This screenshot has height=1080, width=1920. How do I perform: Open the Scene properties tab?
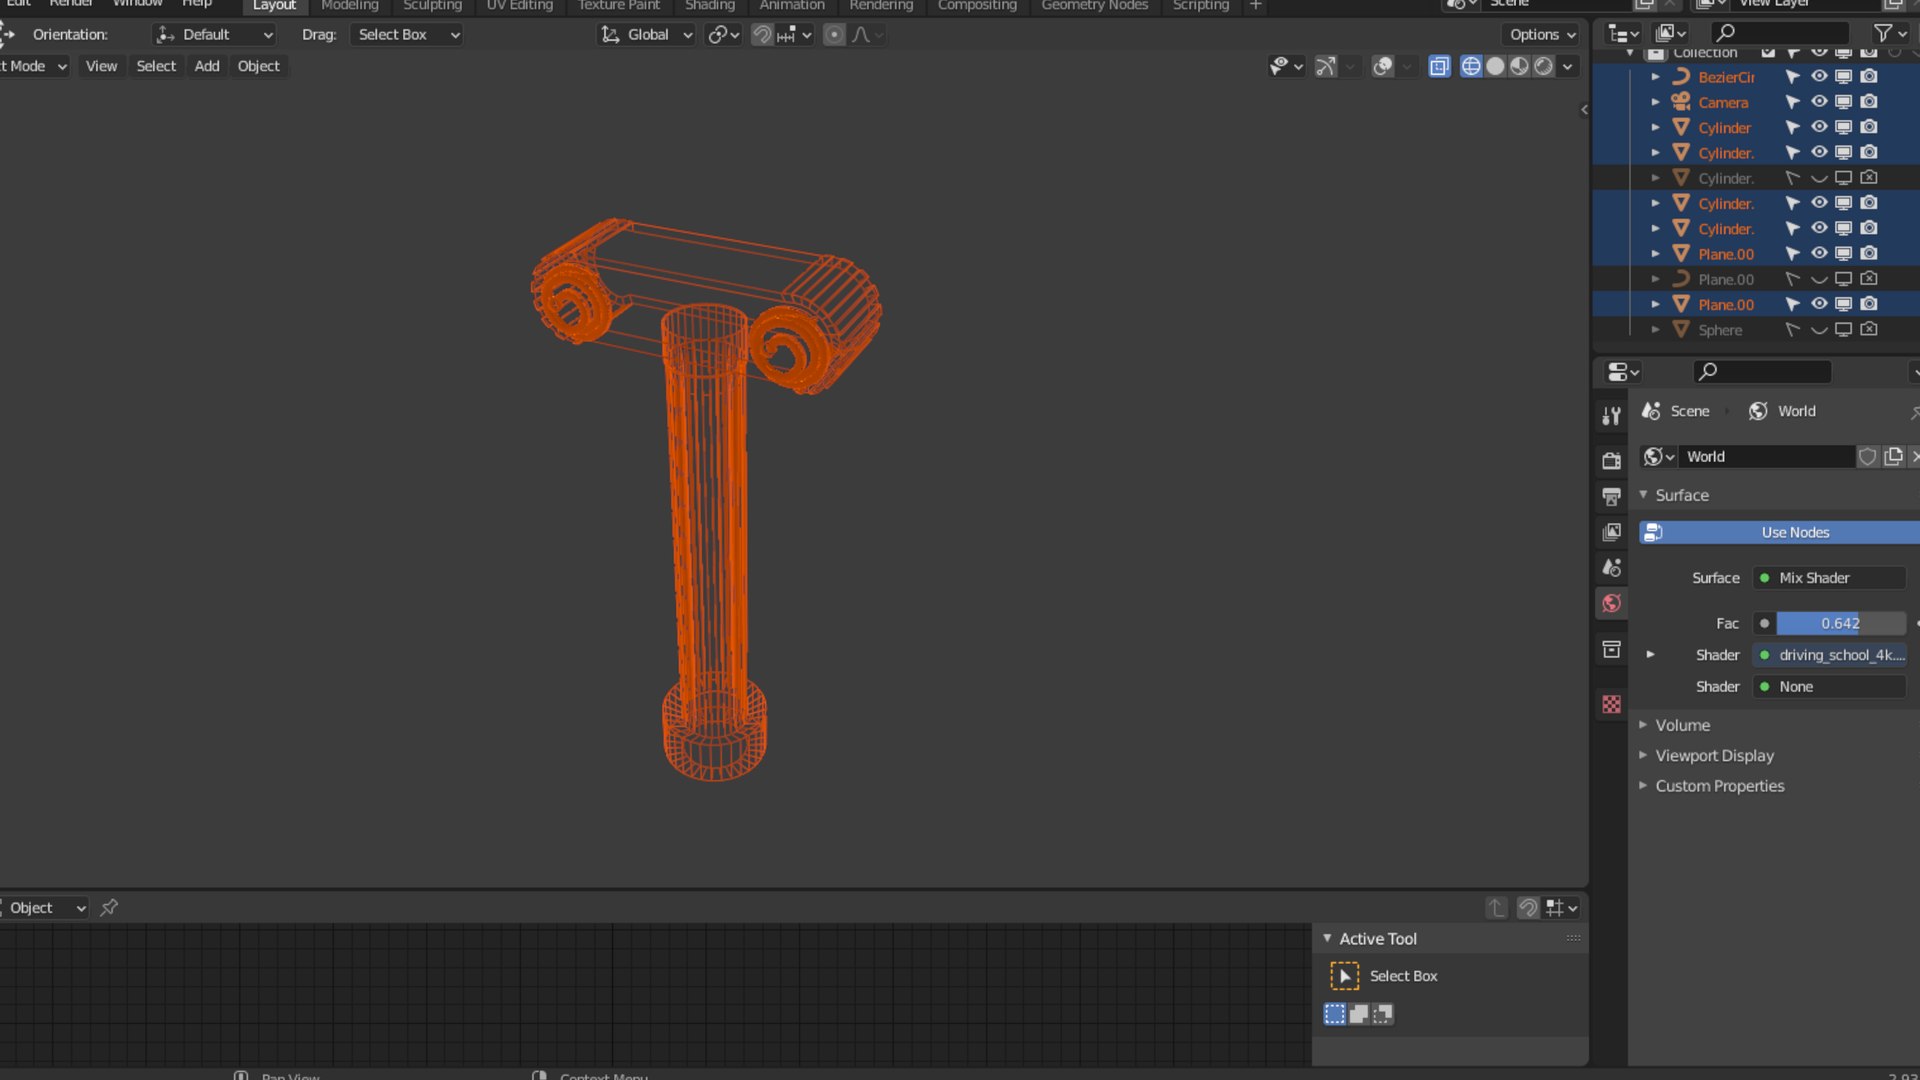pos(1611,568)
